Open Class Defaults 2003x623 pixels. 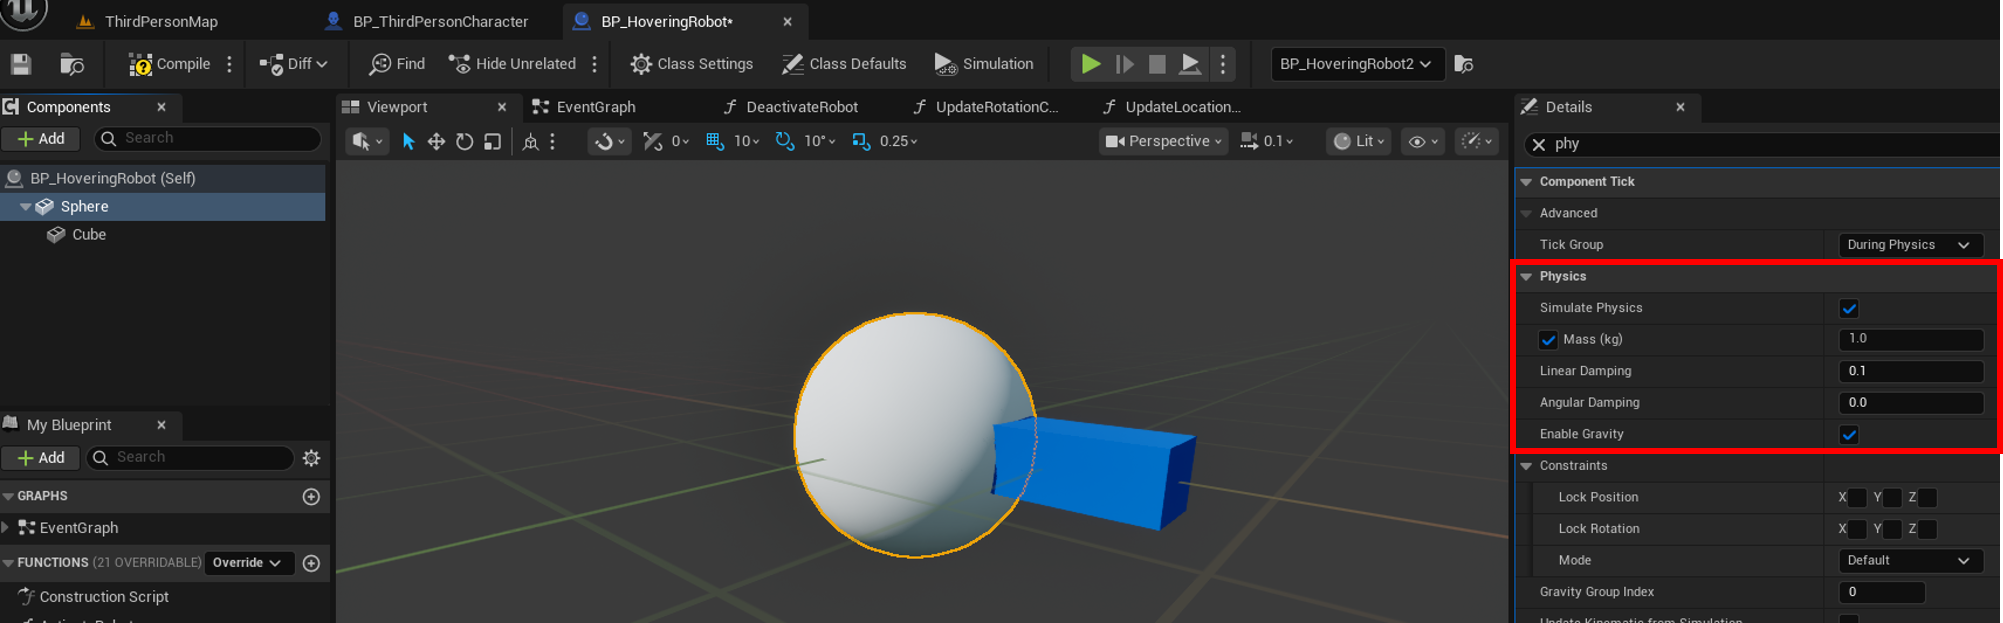coord(844,64)
